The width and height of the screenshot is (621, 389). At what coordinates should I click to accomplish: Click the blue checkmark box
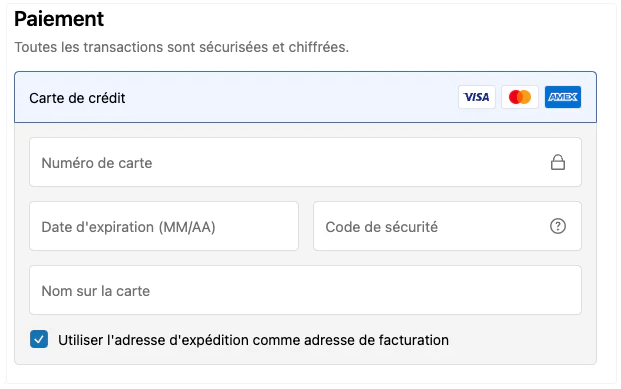[x=39, y=339]
